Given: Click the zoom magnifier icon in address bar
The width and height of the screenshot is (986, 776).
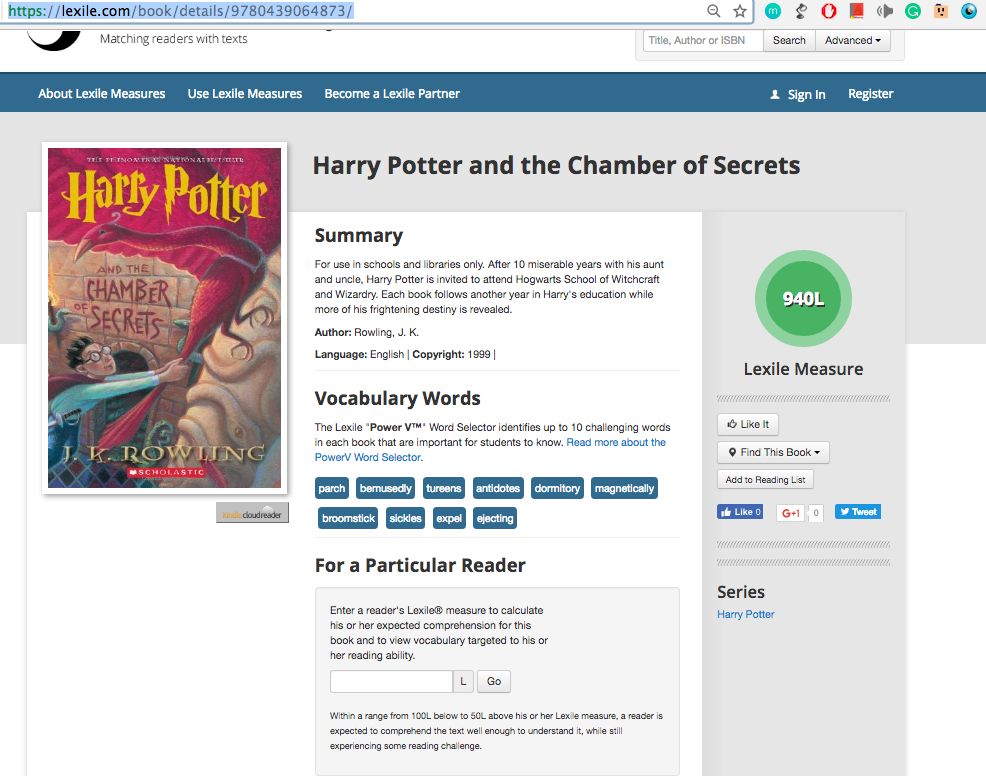Looking at the screenshot, I should [x=713, y=11].
